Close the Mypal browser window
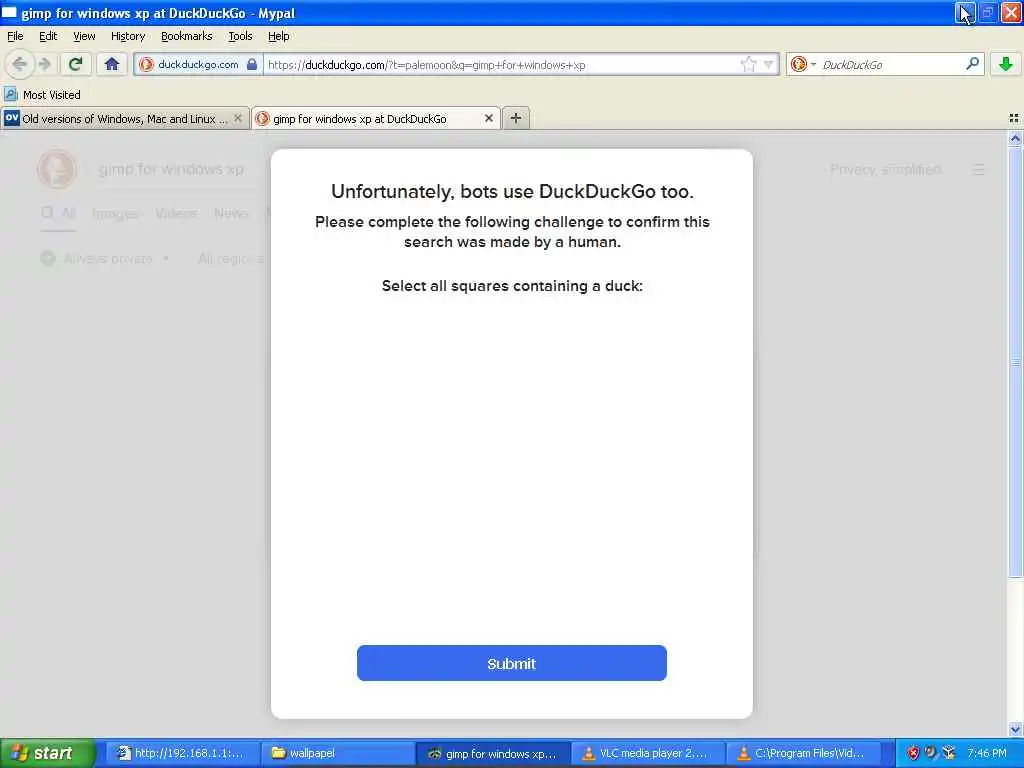 coord(1010,12)
